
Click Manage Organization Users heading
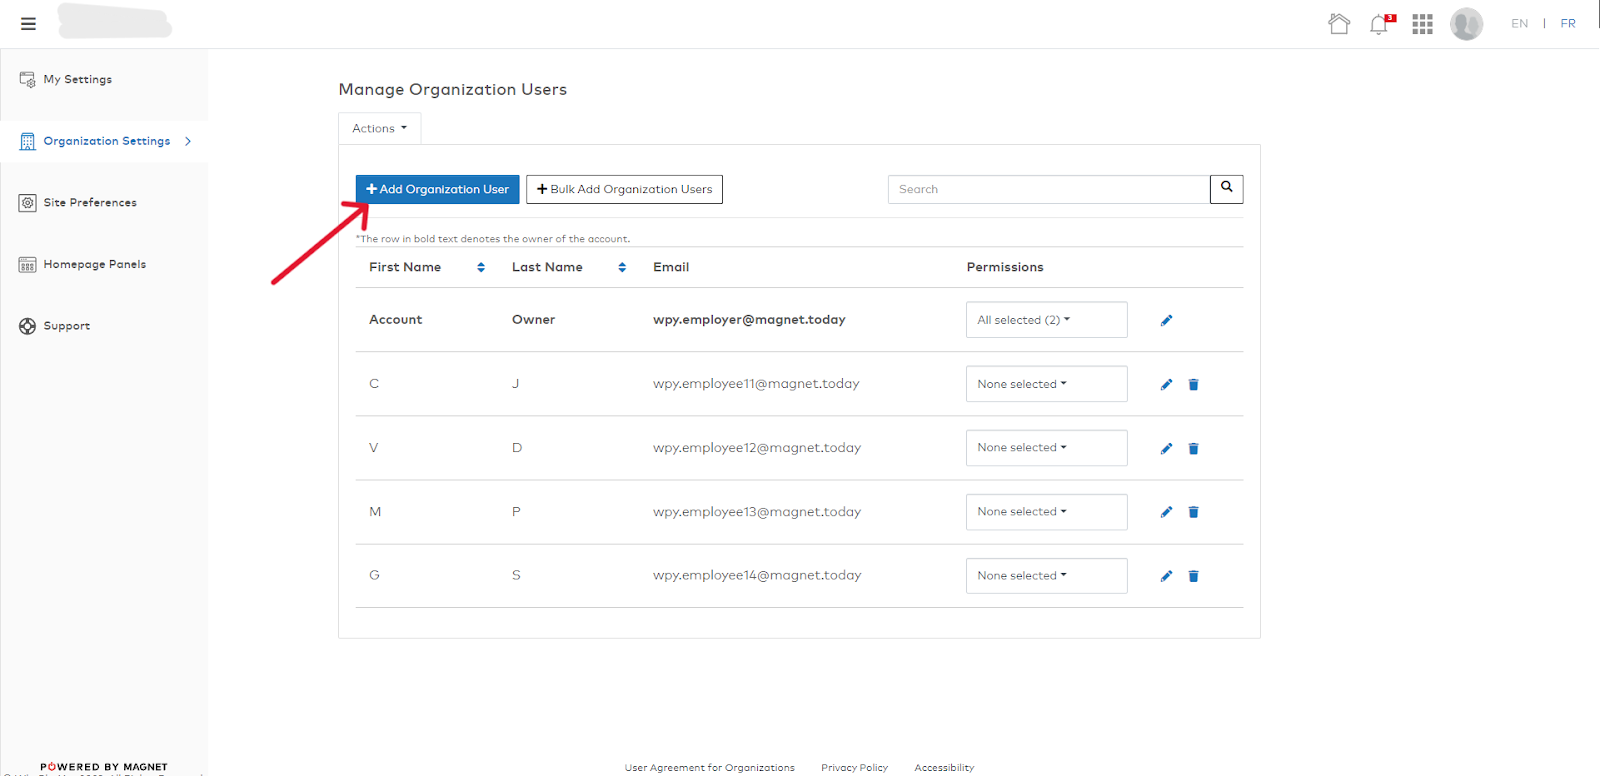tap(453, 90)
